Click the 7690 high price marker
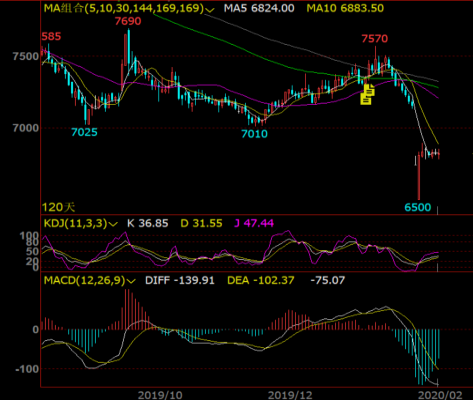The width and height of the screenshot is (473, 400). pos(128,21)
